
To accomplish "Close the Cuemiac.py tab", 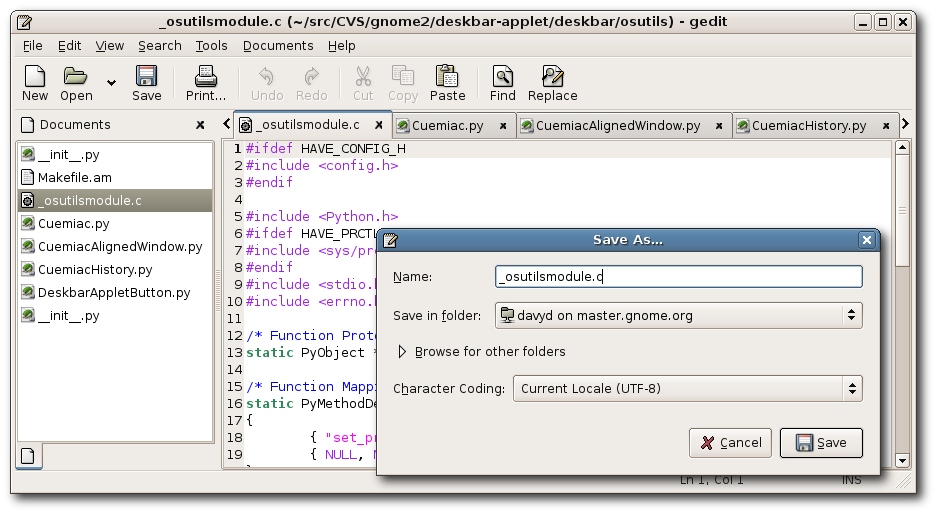I will [503, 126].
